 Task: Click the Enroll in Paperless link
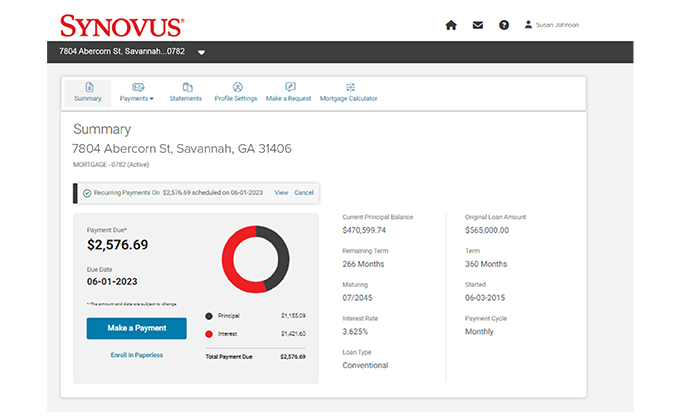pos(137,355)
